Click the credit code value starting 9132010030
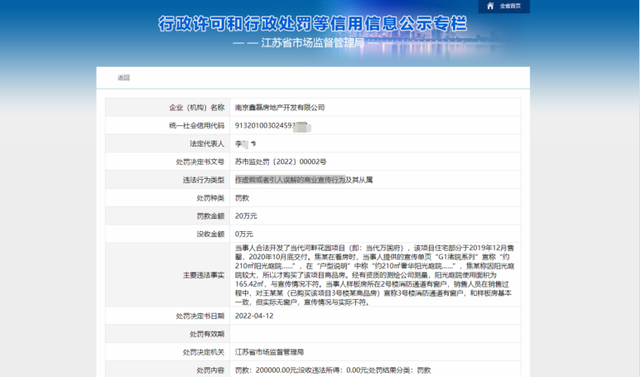 coord(273,126)
